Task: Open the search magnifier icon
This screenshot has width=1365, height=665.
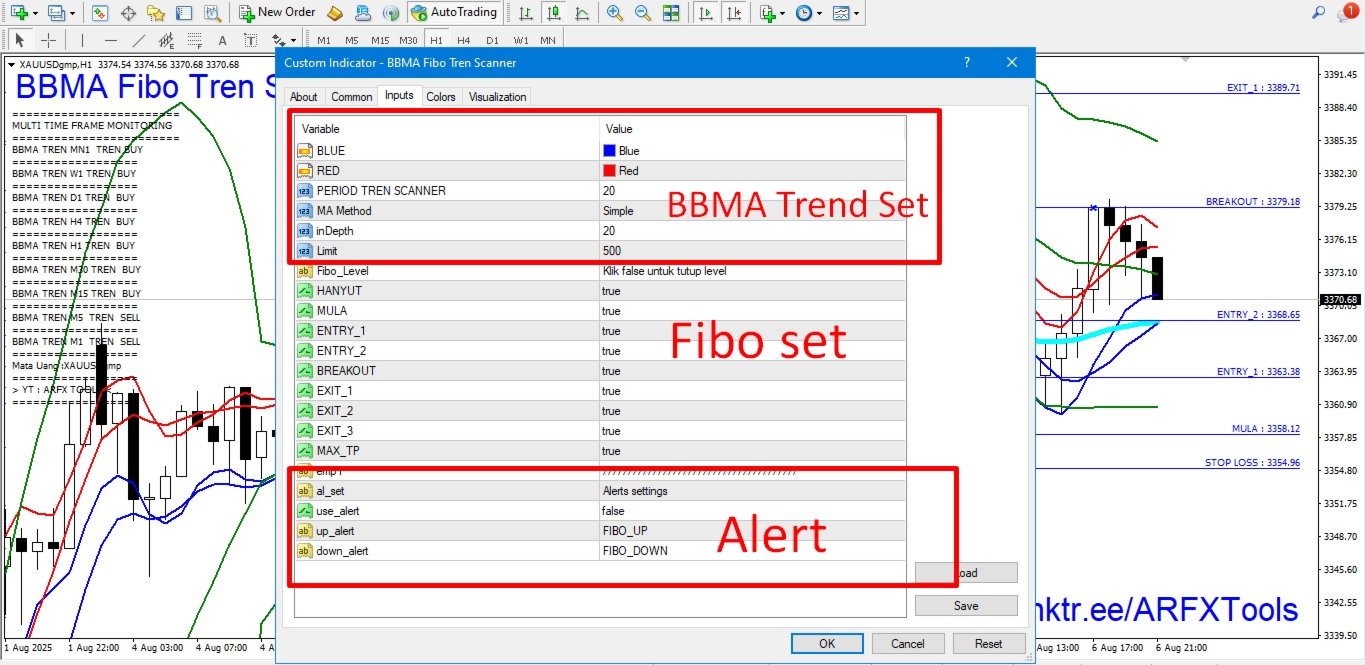Action: pos(1319,13)
